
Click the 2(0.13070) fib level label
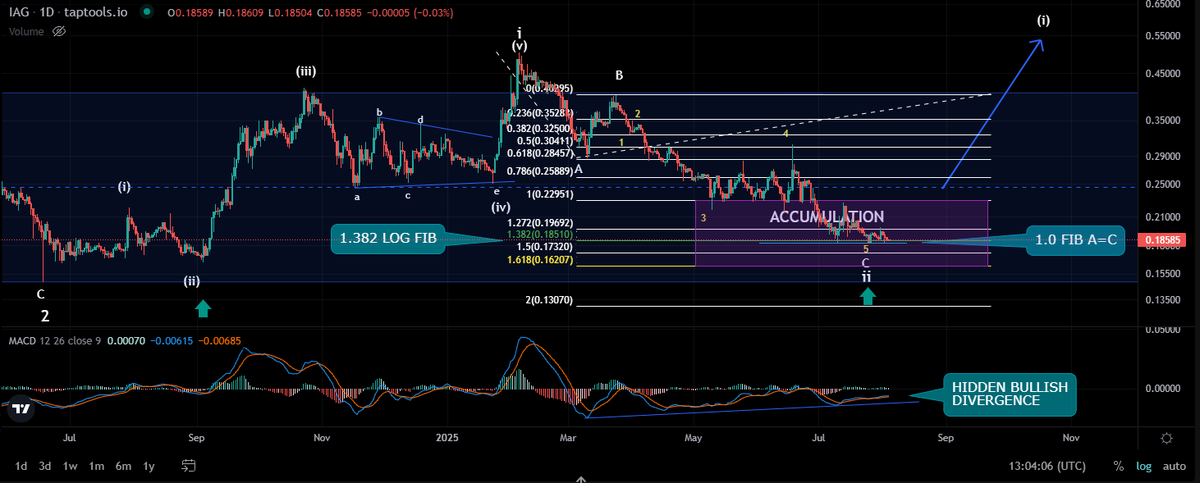550,299
